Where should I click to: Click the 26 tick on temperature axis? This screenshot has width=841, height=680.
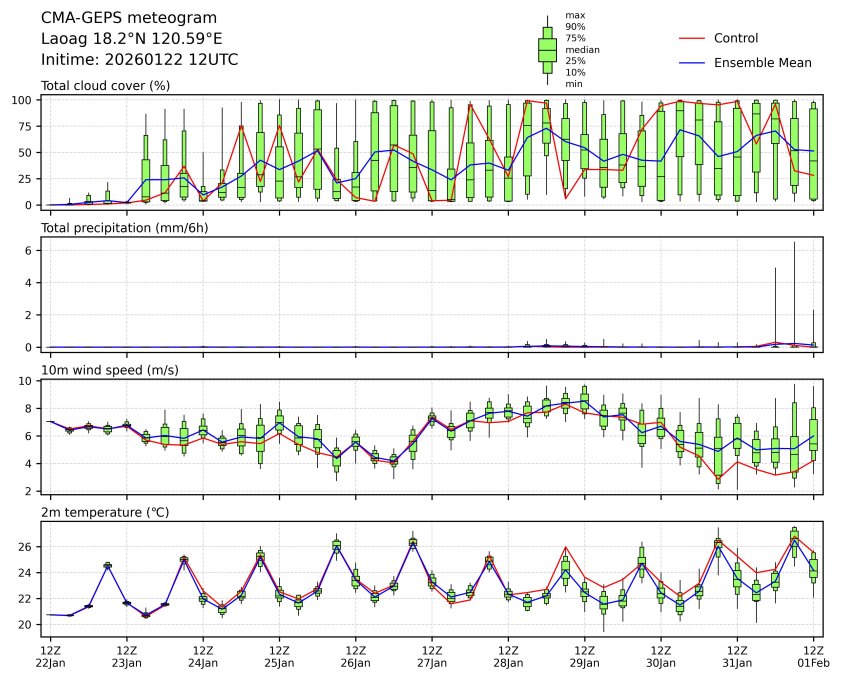click(29, 547)
